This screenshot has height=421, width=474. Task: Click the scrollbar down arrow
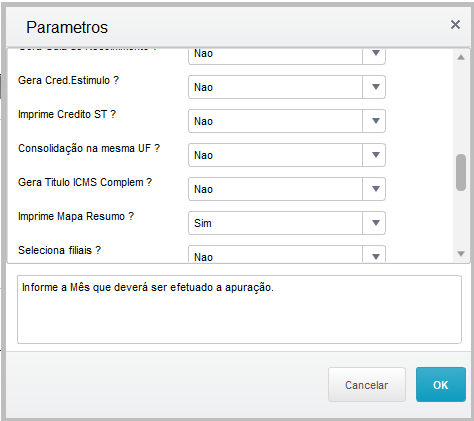coord(461,254)
